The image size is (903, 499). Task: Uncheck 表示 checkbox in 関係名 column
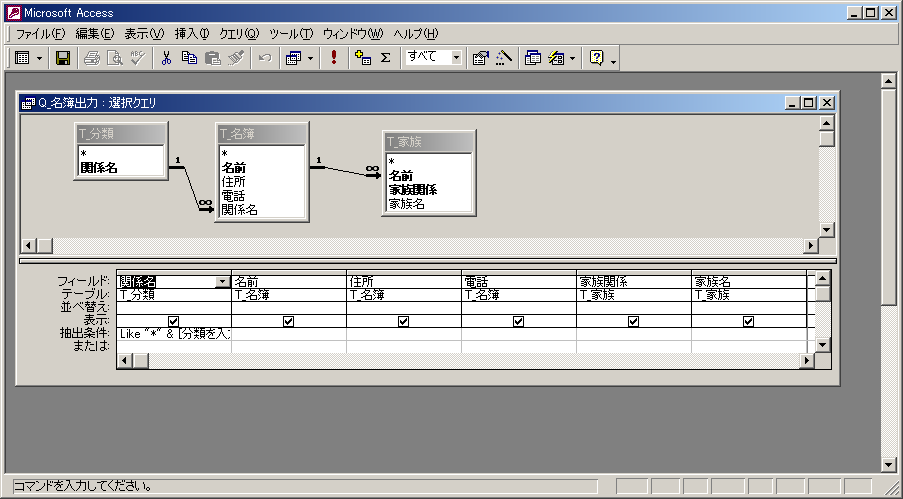(x=173, y=321)
